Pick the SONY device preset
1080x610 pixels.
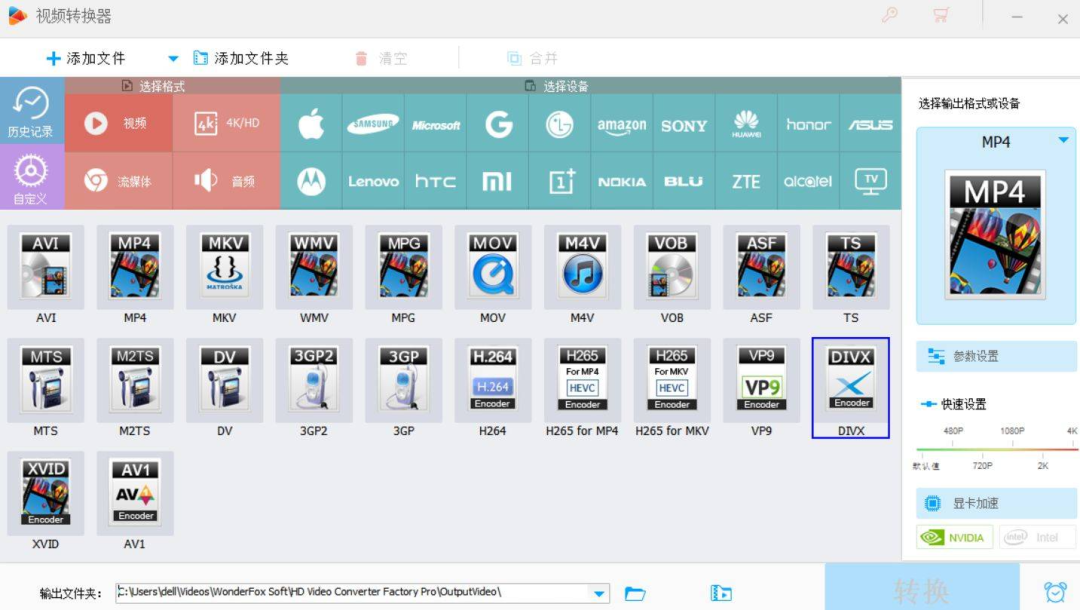[x=684, y=124]
